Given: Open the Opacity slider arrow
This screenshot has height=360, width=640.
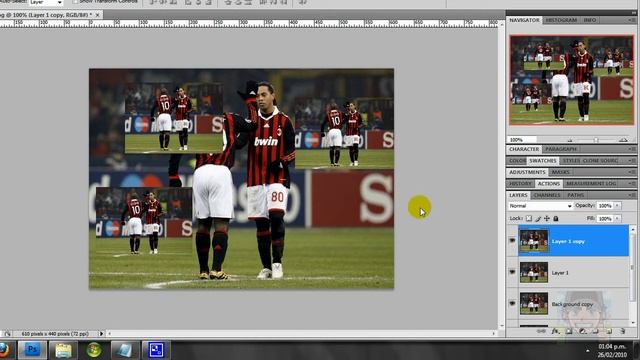Looking at the screenshot, I should 618,206.
